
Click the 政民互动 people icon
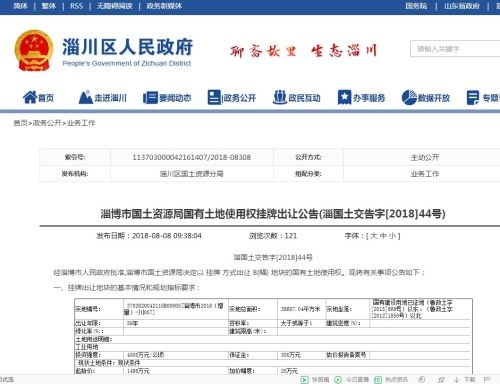pos(280,97)
